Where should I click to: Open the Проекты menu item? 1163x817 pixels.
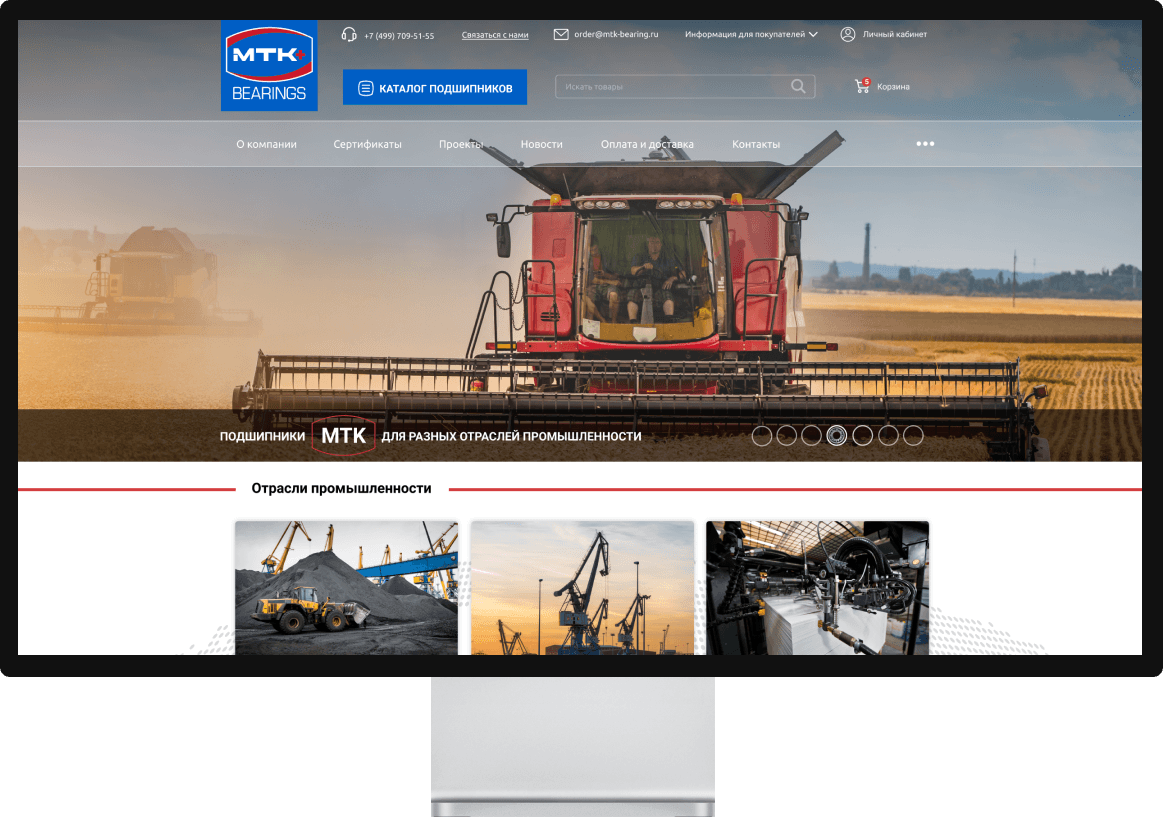(x=461, y=145)
